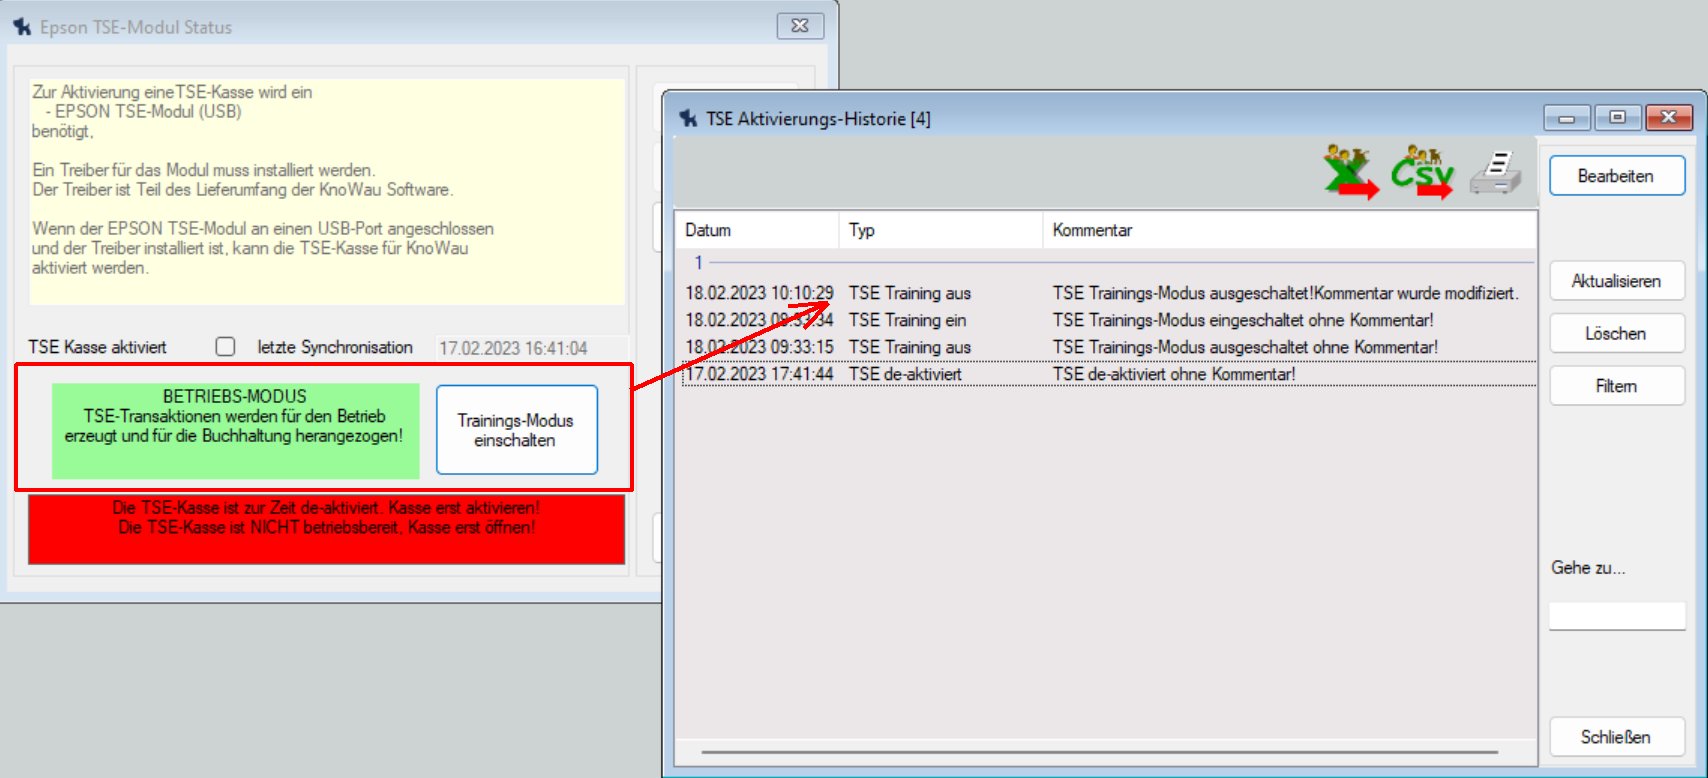The width and height of the screenshot is (1708, 778).
Task: Open the Filtern dialog
Action: click(1616, 386)
